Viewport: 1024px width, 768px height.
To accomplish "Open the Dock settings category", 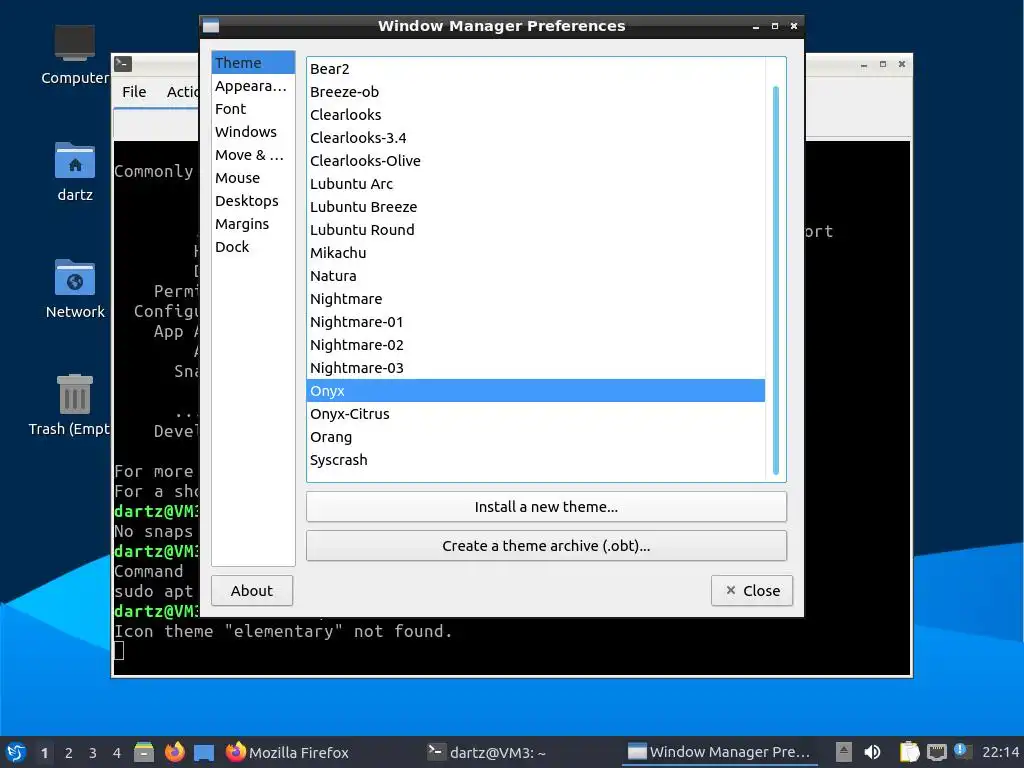I will (253, 246).
